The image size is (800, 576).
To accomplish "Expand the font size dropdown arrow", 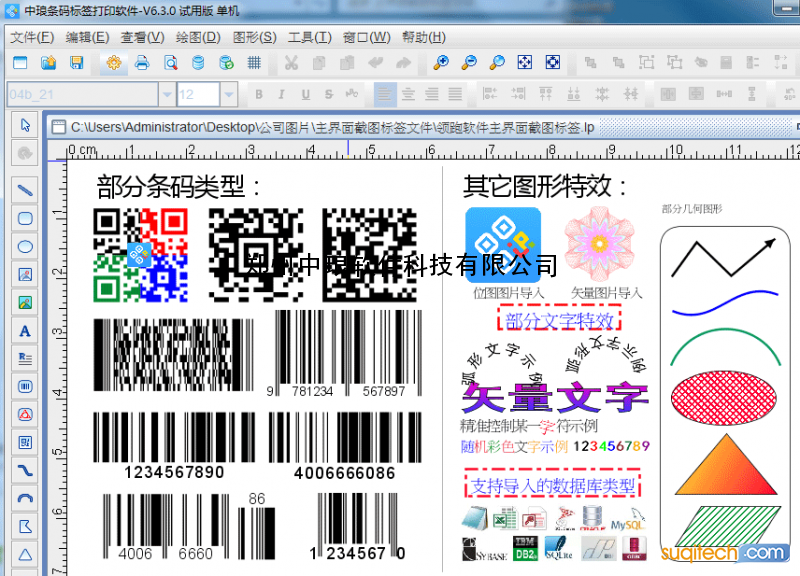I will point(229,94).
